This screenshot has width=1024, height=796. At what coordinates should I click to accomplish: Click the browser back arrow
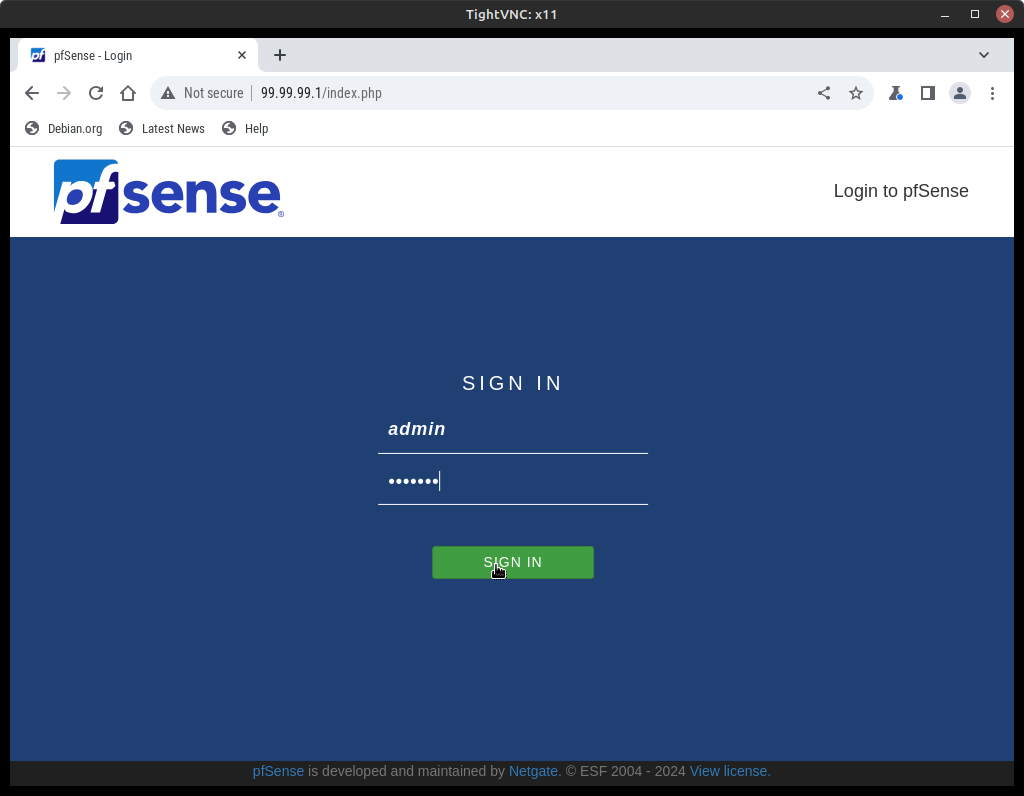click(x=31, y=93)
